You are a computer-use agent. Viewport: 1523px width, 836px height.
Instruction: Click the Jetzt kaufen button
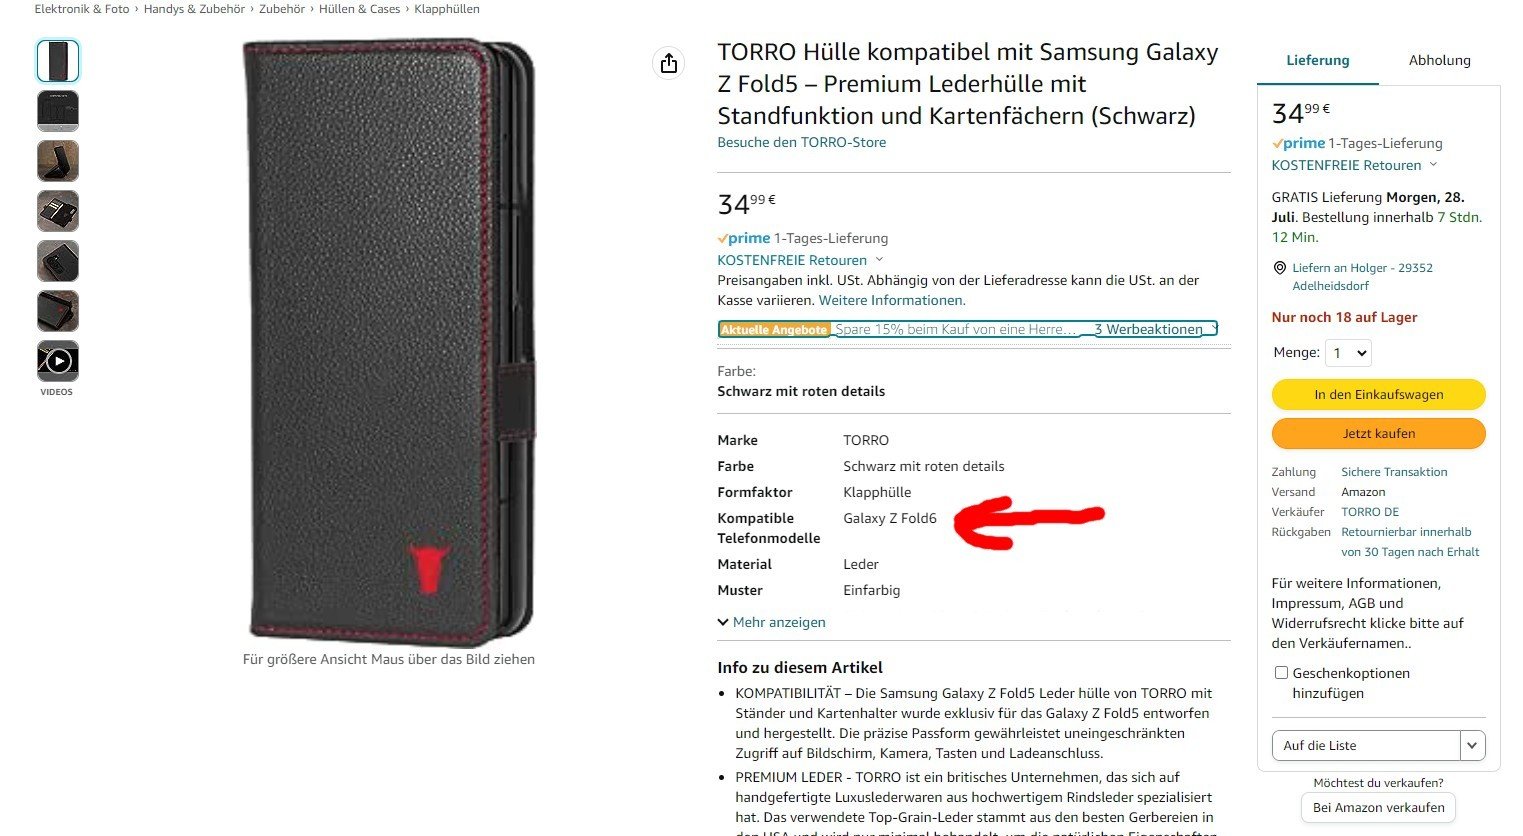click(1378, 433)
